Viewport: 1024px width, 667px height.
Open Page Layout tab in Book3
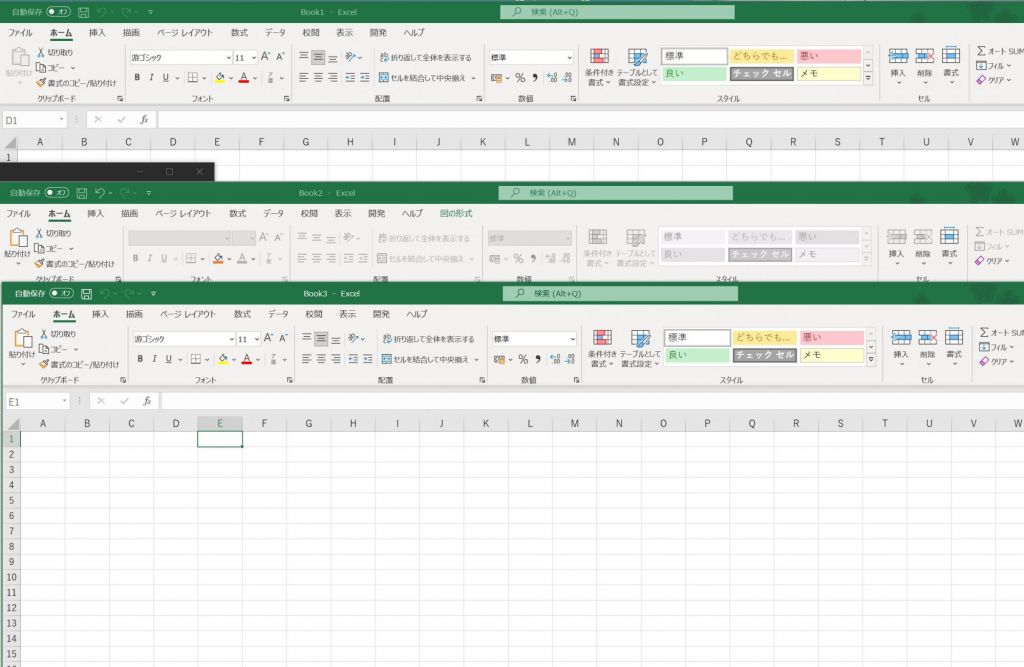point(188,314)
